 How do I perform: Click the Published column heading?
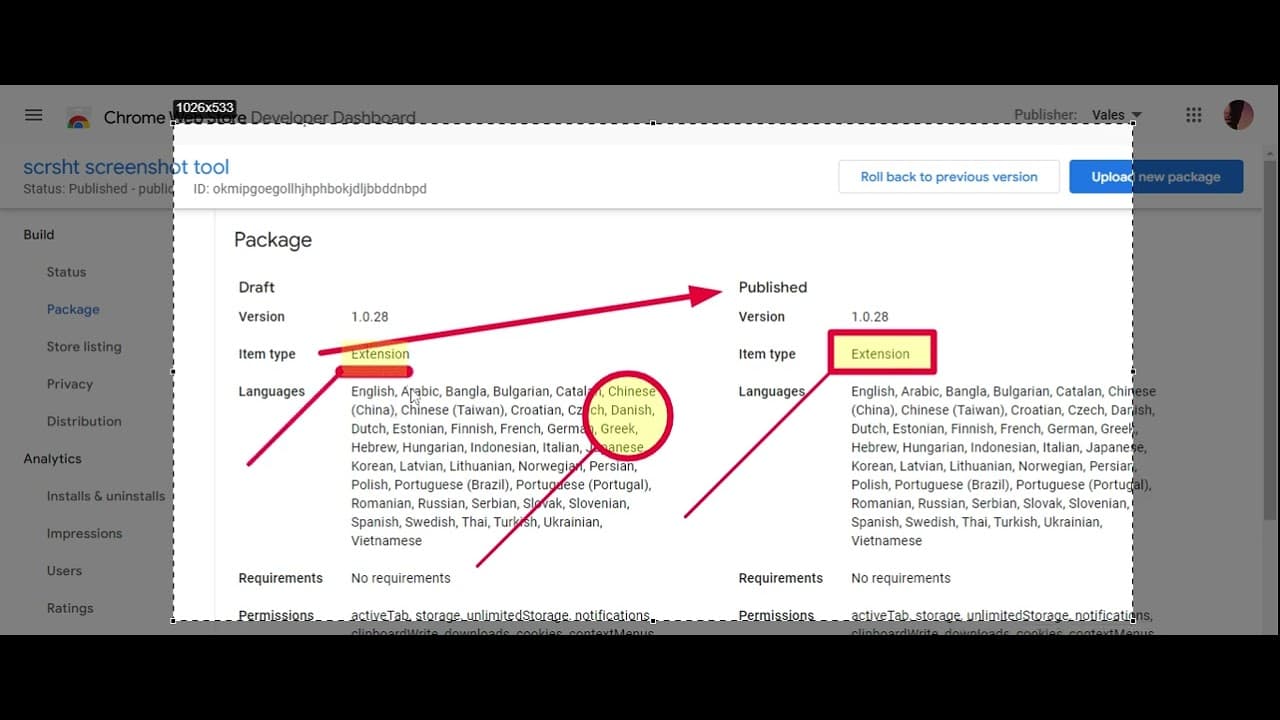pyautogui.click(x=773, y=287)
